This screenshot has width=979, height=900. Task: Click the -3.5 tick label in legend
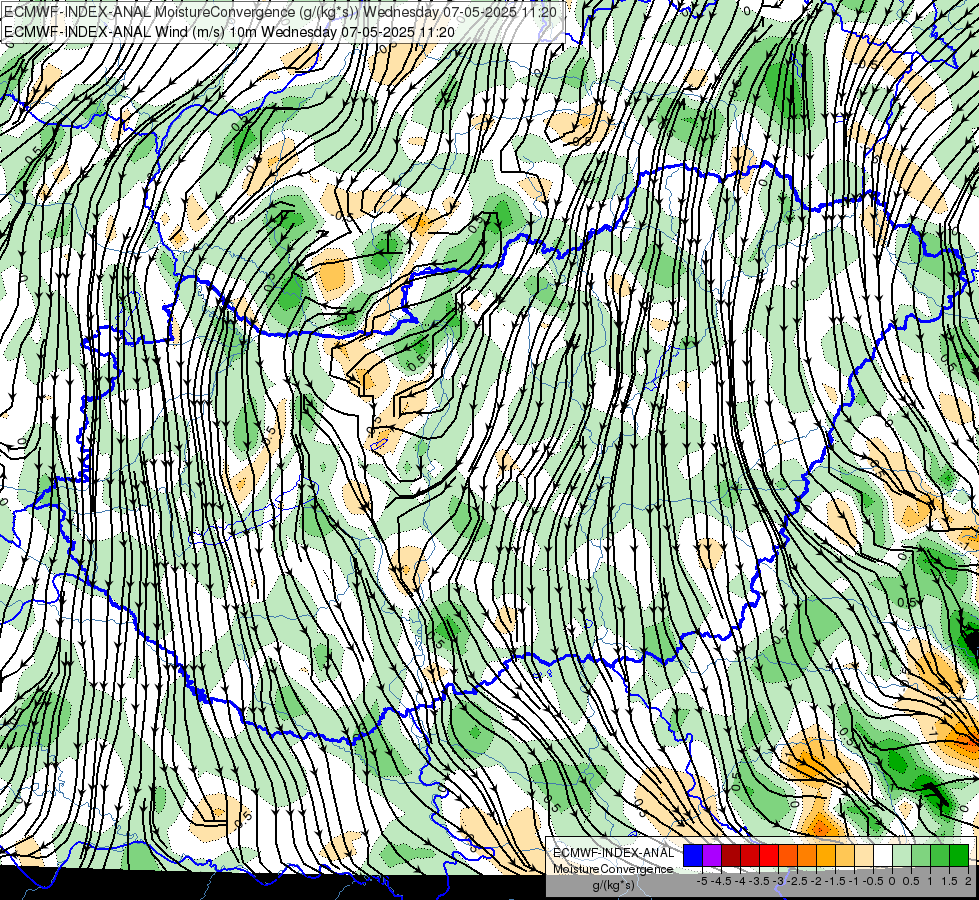pyautogui.click(x=759, y=881)
